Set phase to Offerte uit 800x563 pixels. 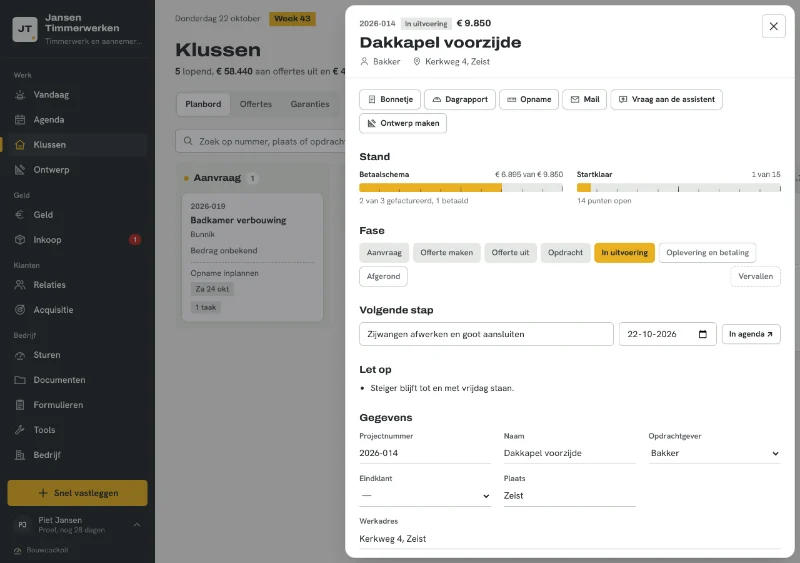click(x=510, y=253)
